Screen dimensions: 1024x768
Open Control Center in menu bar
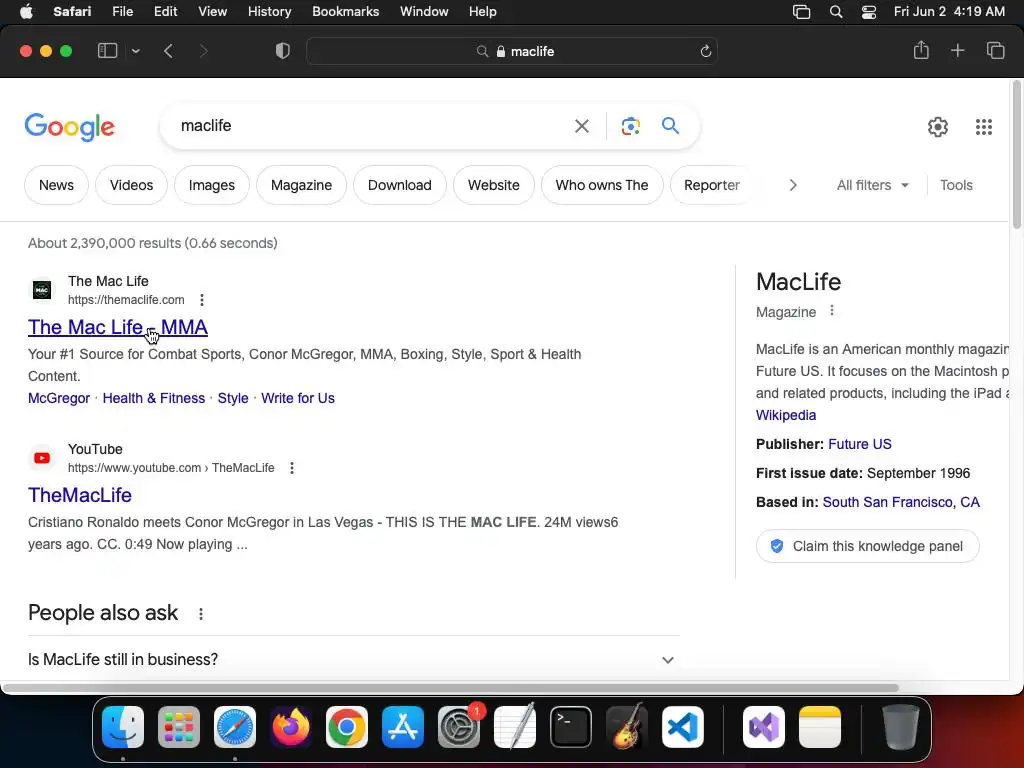tap(869, 12)
